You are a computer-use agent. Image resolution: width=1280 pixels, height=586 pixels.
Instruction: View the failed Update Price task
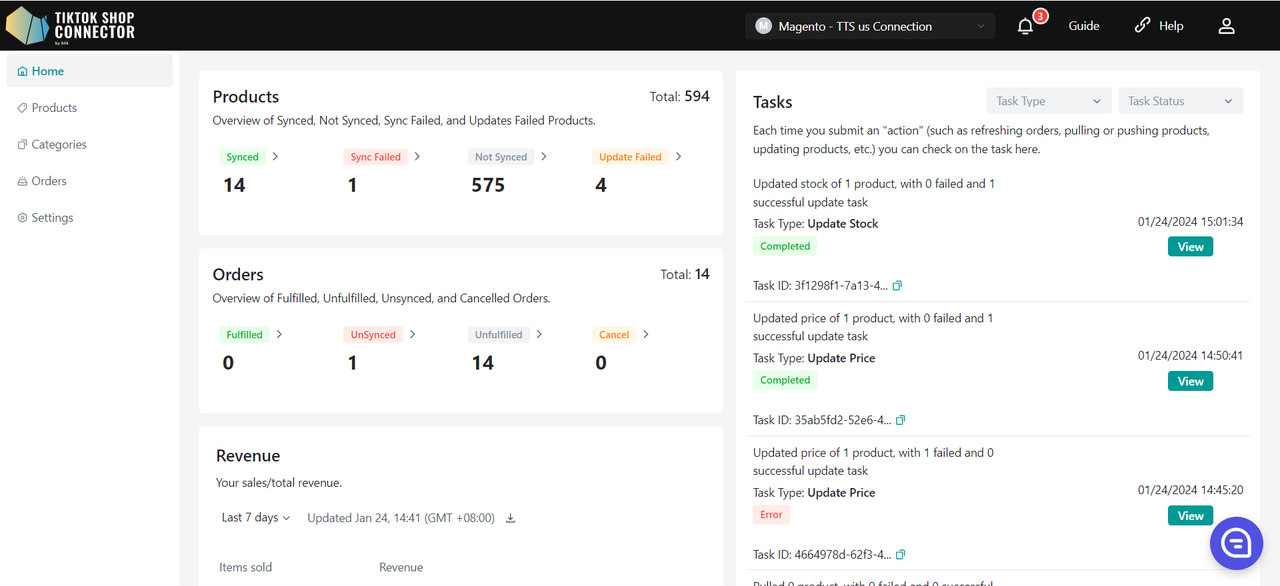tap(1190, 516)
